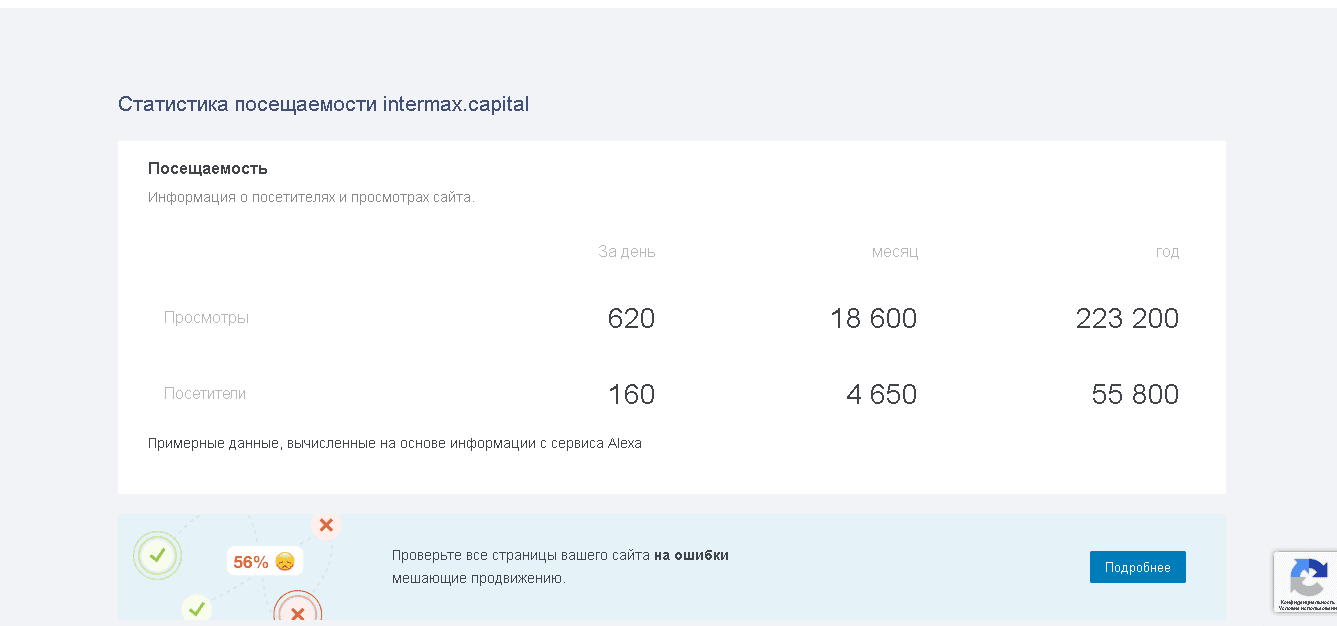
Task: Select the daily visitors value 160
Action: pyautogui.click(x=631, y=395)
